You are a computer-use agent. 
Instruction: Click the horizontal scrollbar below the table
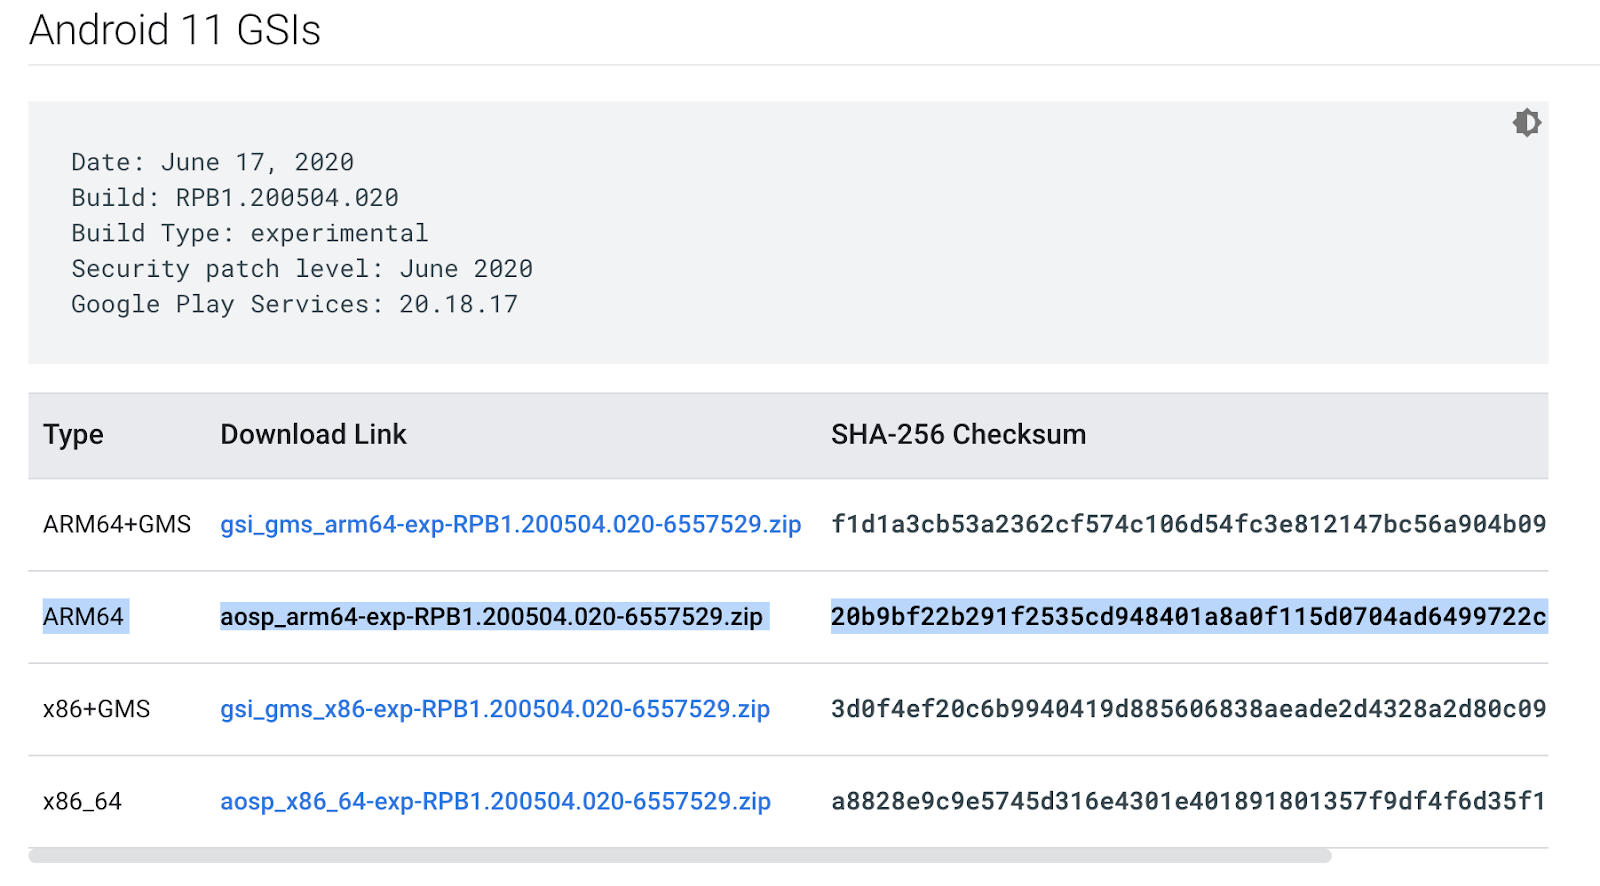[x=680, y=856]
